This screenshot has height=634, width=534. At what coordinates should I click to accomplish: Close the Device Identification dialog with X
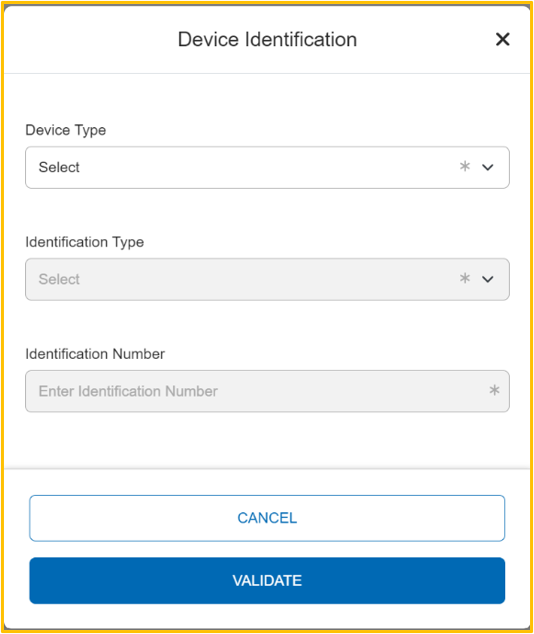coord(502,39)
